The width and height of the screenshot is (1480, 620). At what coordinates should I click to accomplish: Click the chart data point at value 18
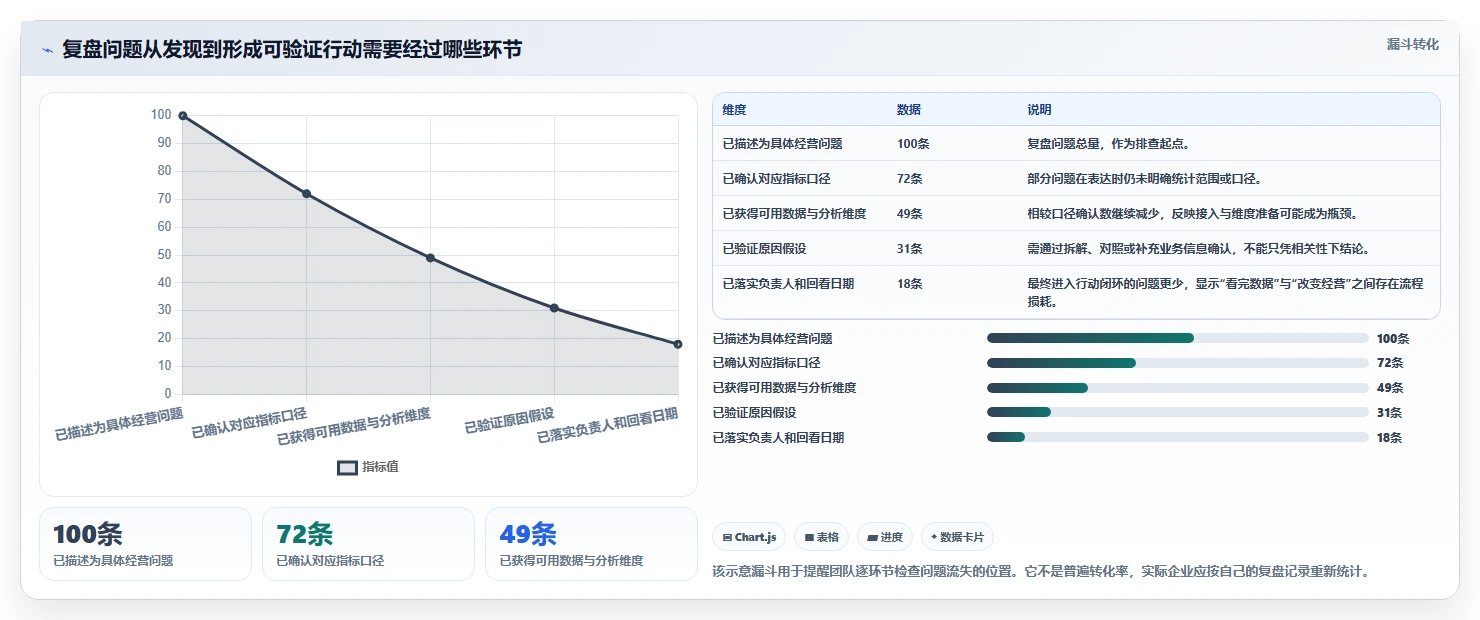[678, 344]
